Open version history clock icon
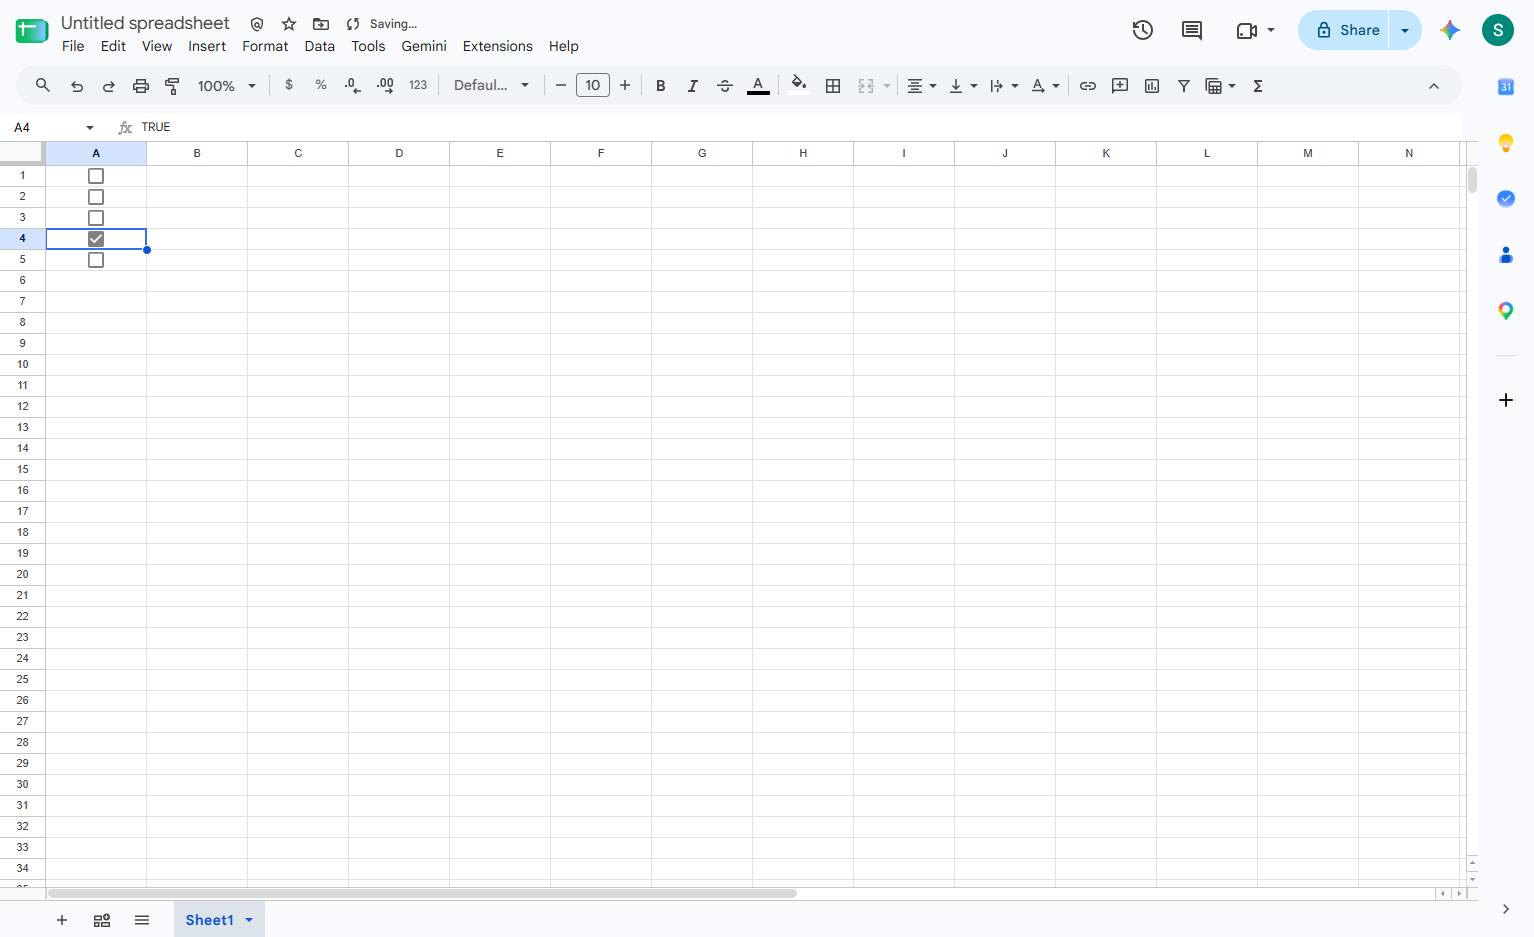Image resolution: width=1534 pixels, height=937 pixels. tap(1143, 30)
